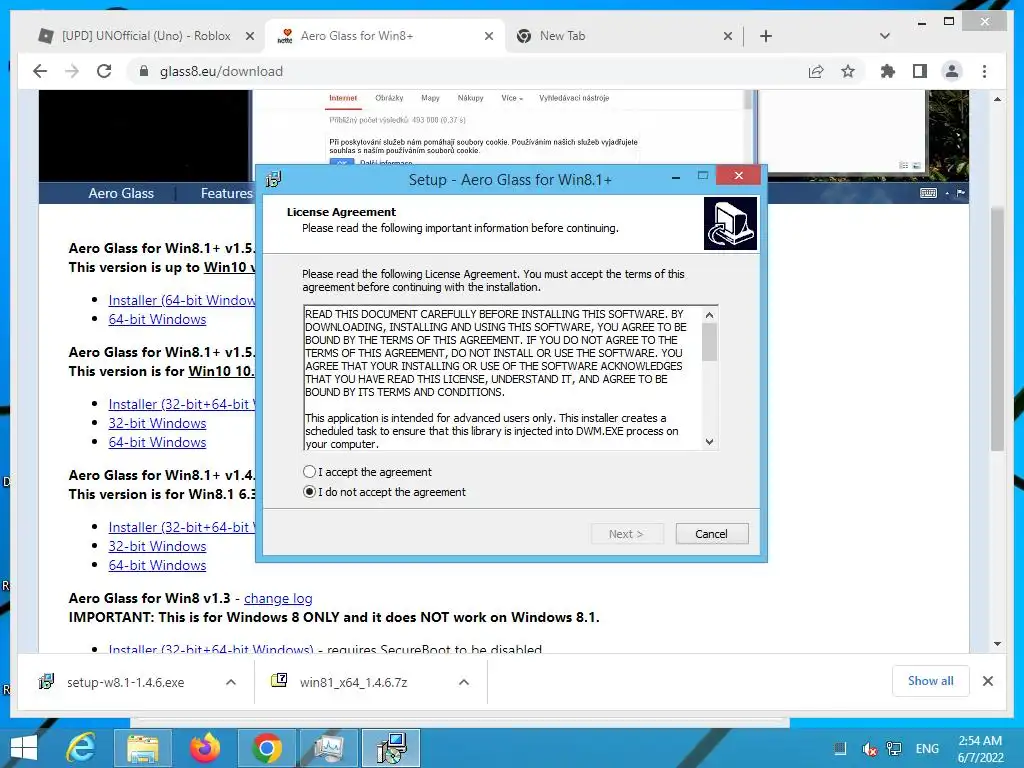Toggle the Chrome side panel icon
Image resolution: width=1024 pixels, height=768 pixels.
coord(920,71)
